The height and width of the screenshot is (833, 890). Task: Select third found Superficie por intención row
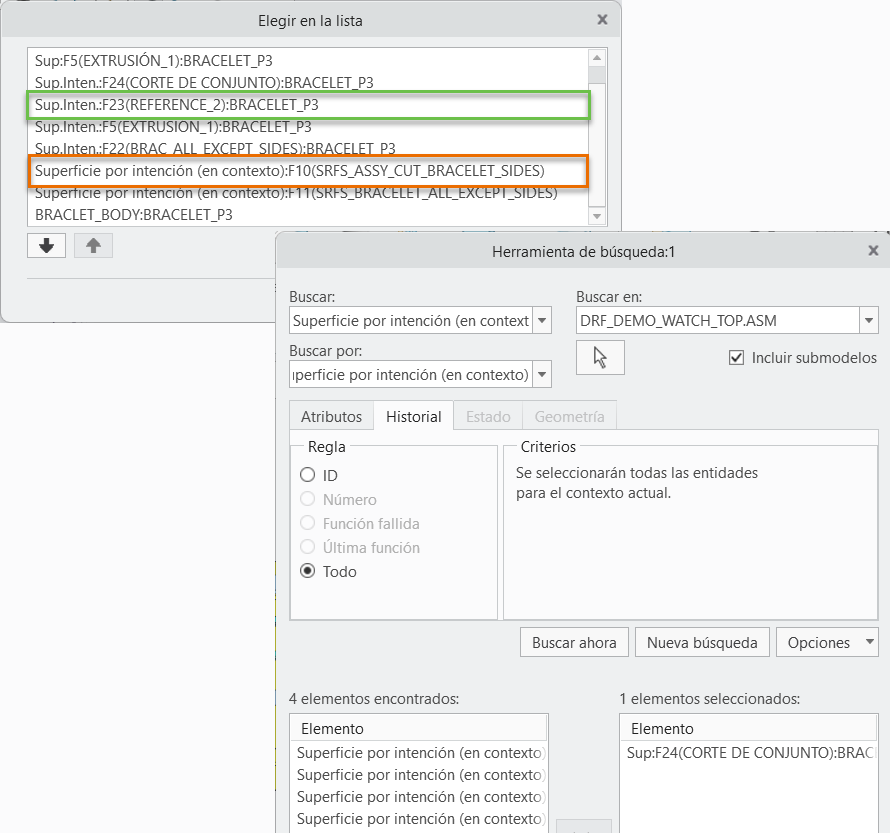pos(419,797)
